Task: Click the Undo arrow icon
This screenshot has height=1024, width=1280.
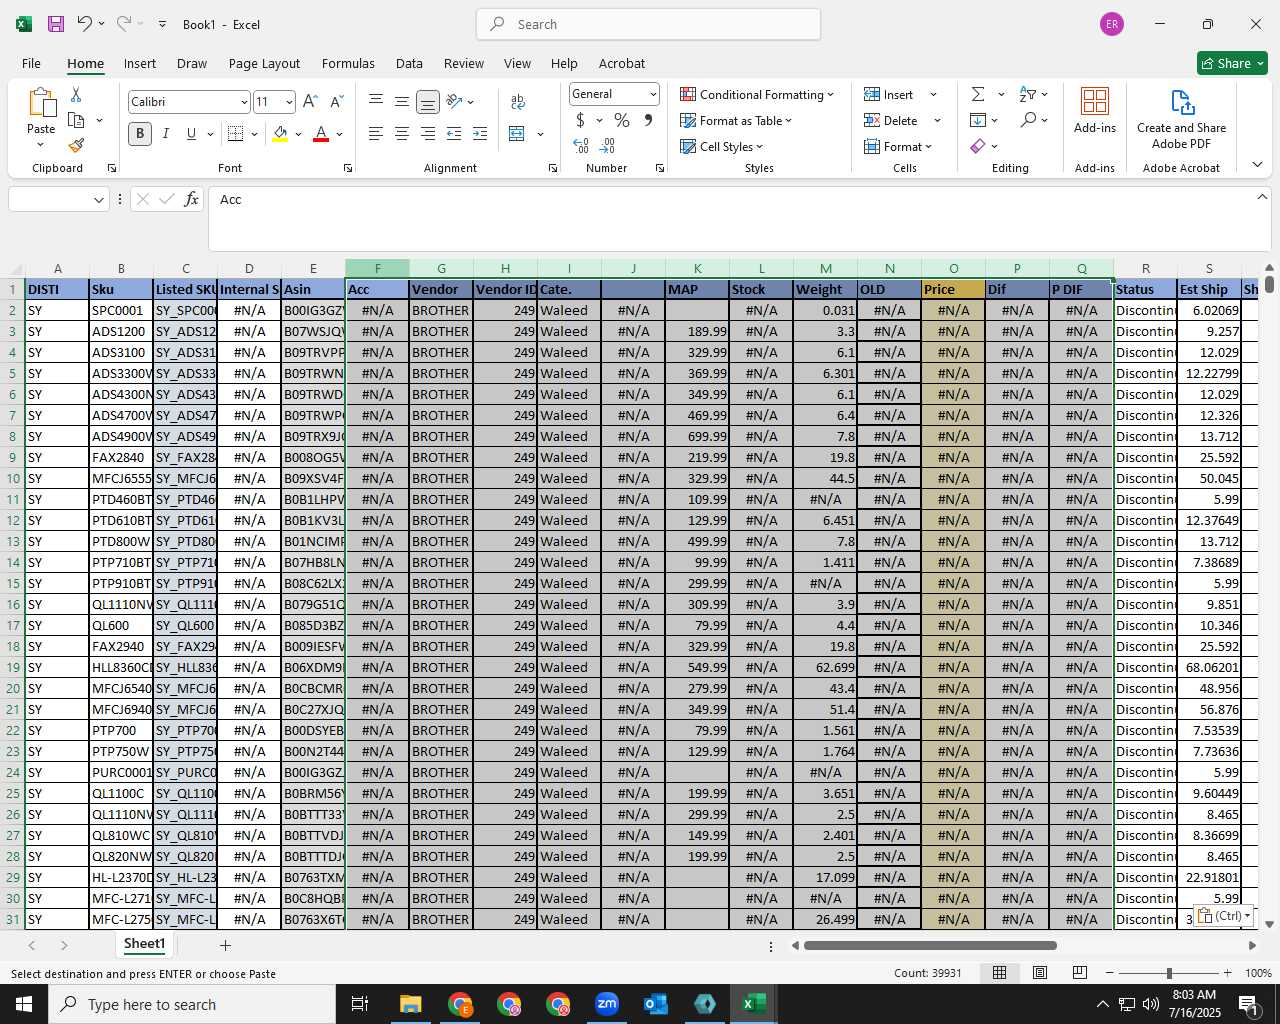Action: click(85, 24)
